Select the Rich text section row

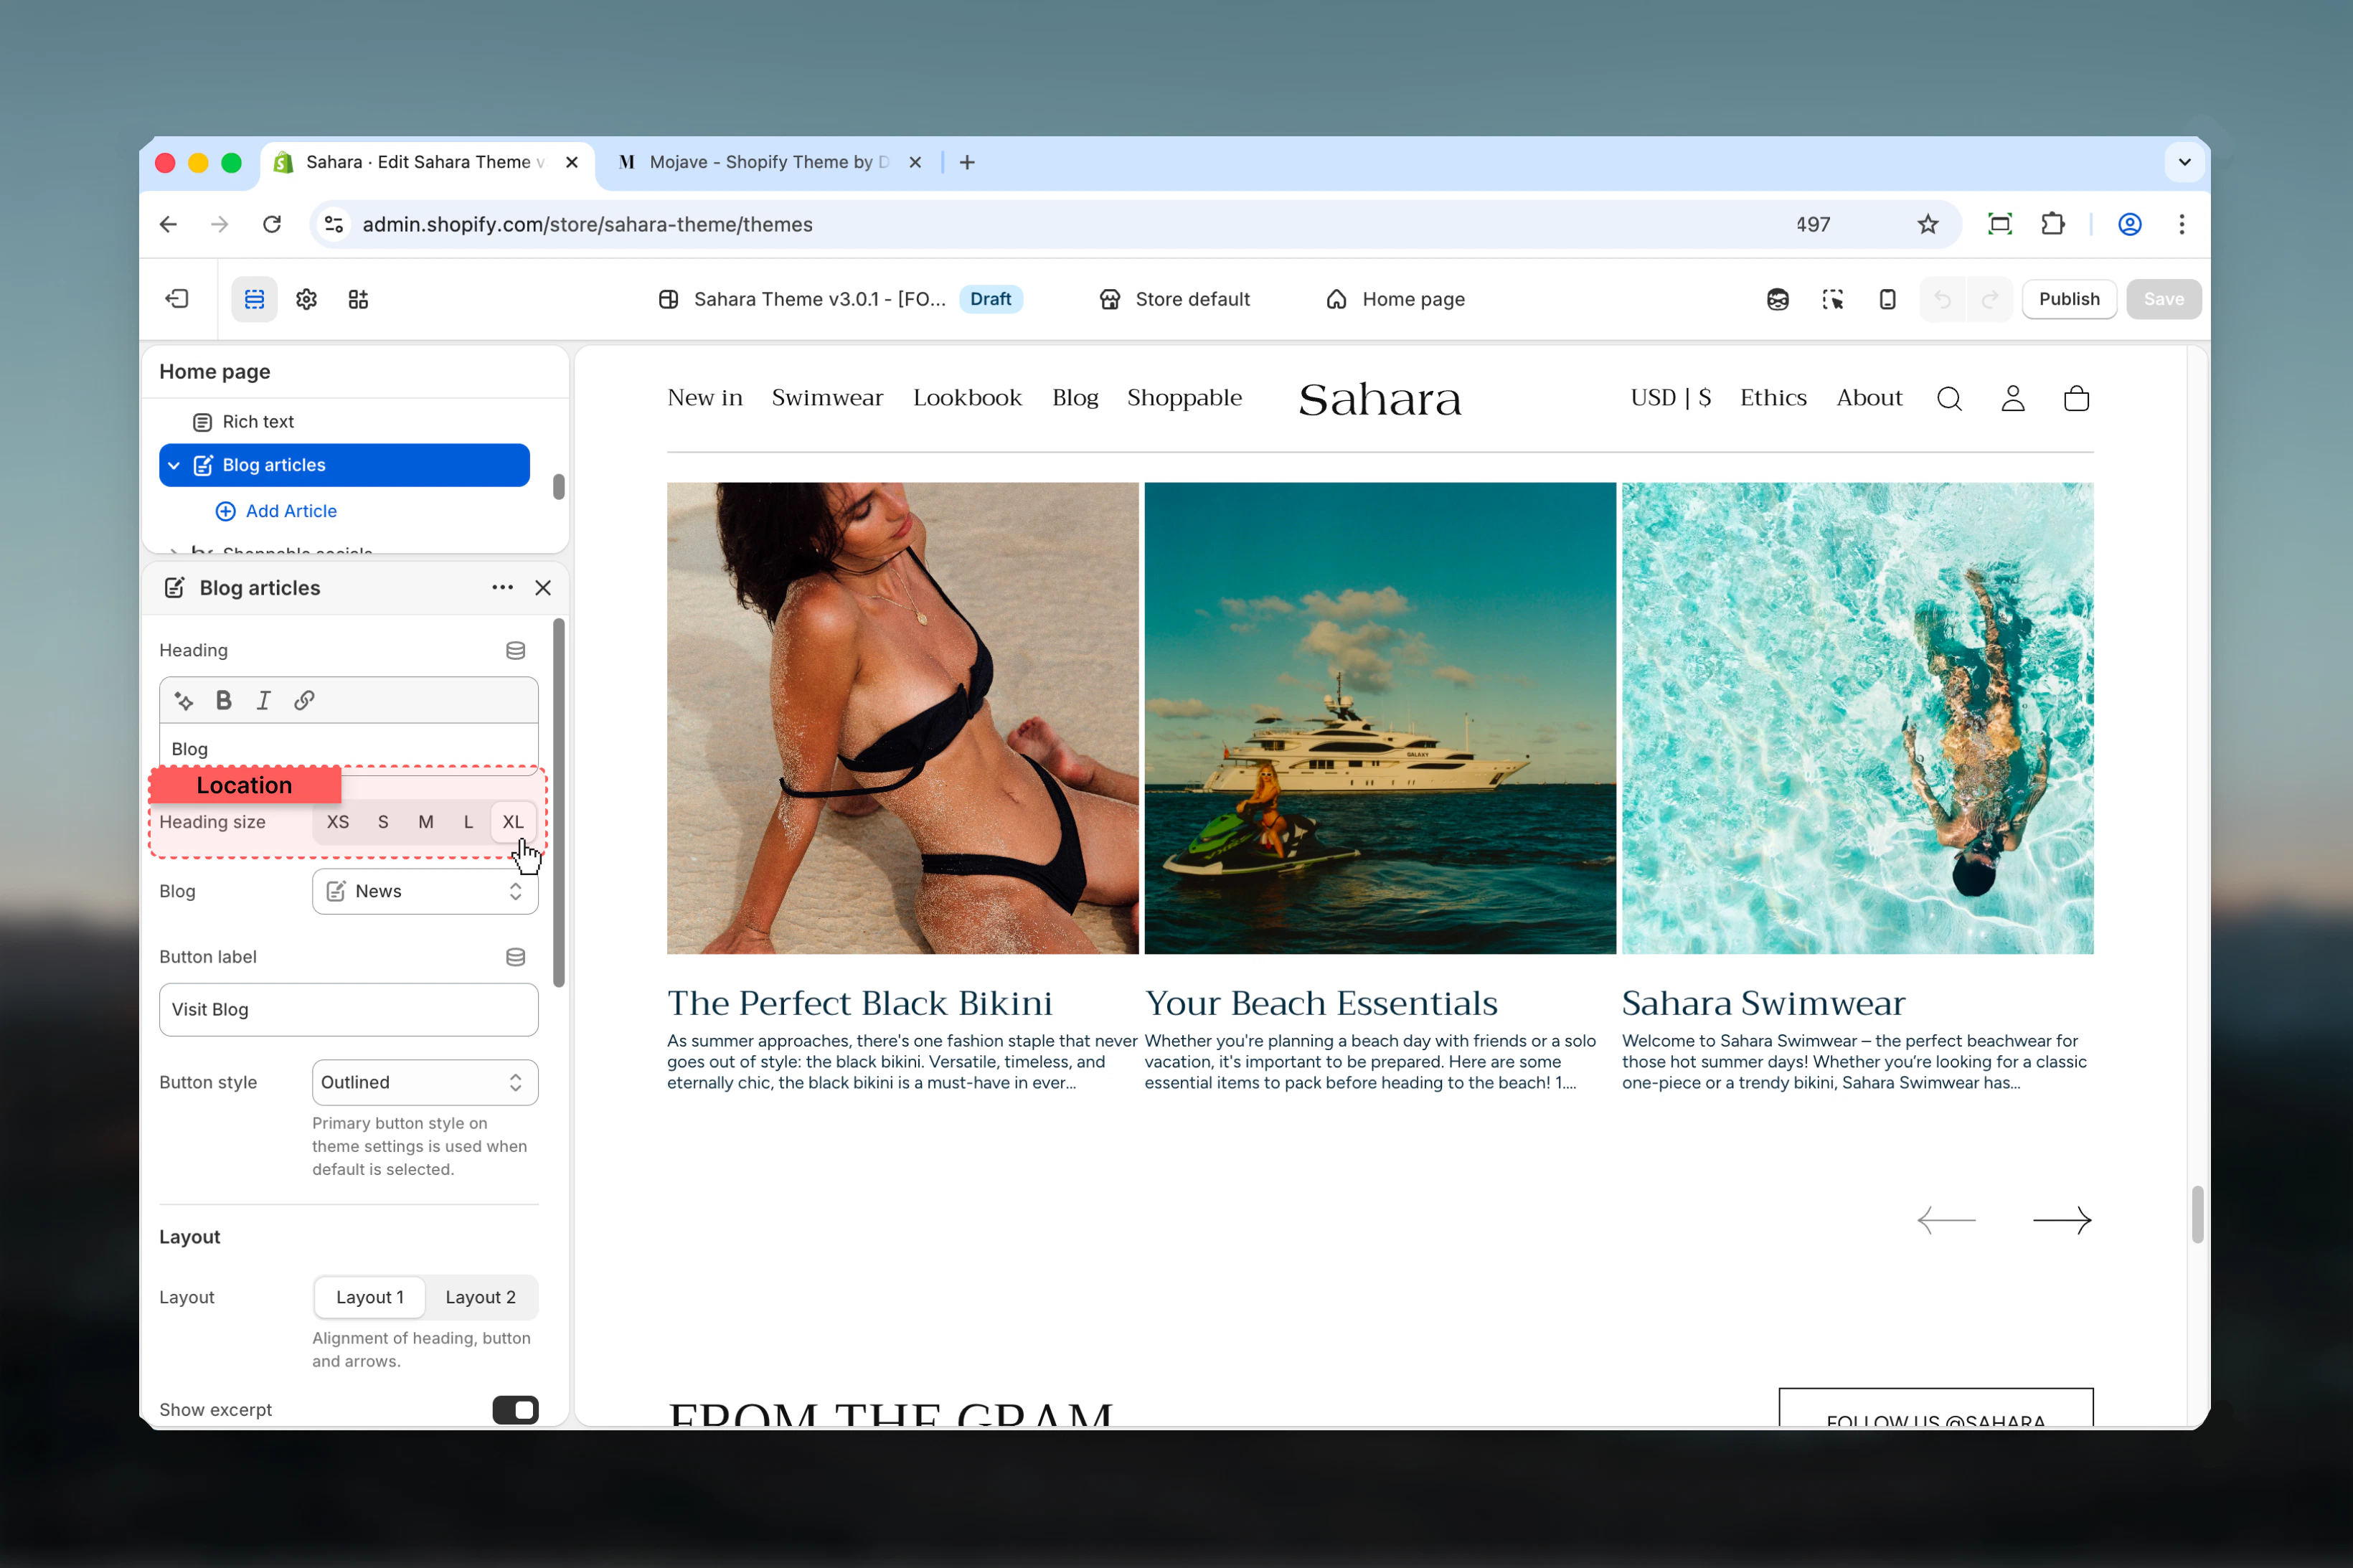pyautogui.click(x=345, y=422)
